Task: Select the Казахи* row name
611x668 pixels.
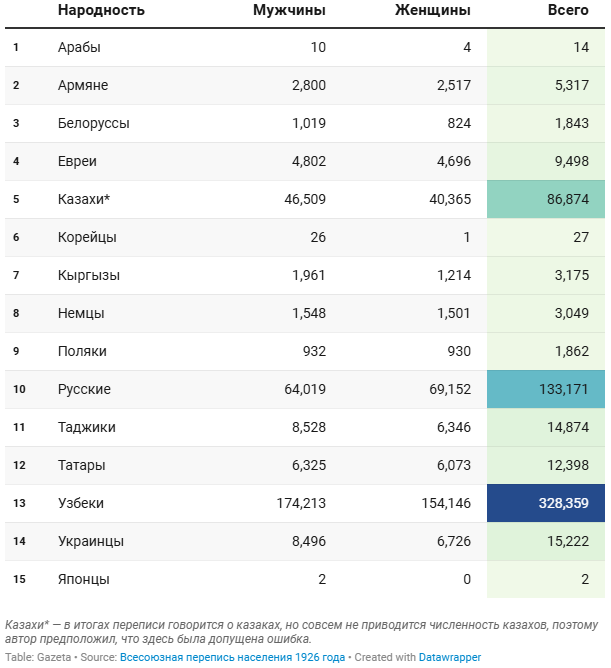Action: [x=84, y=199]
